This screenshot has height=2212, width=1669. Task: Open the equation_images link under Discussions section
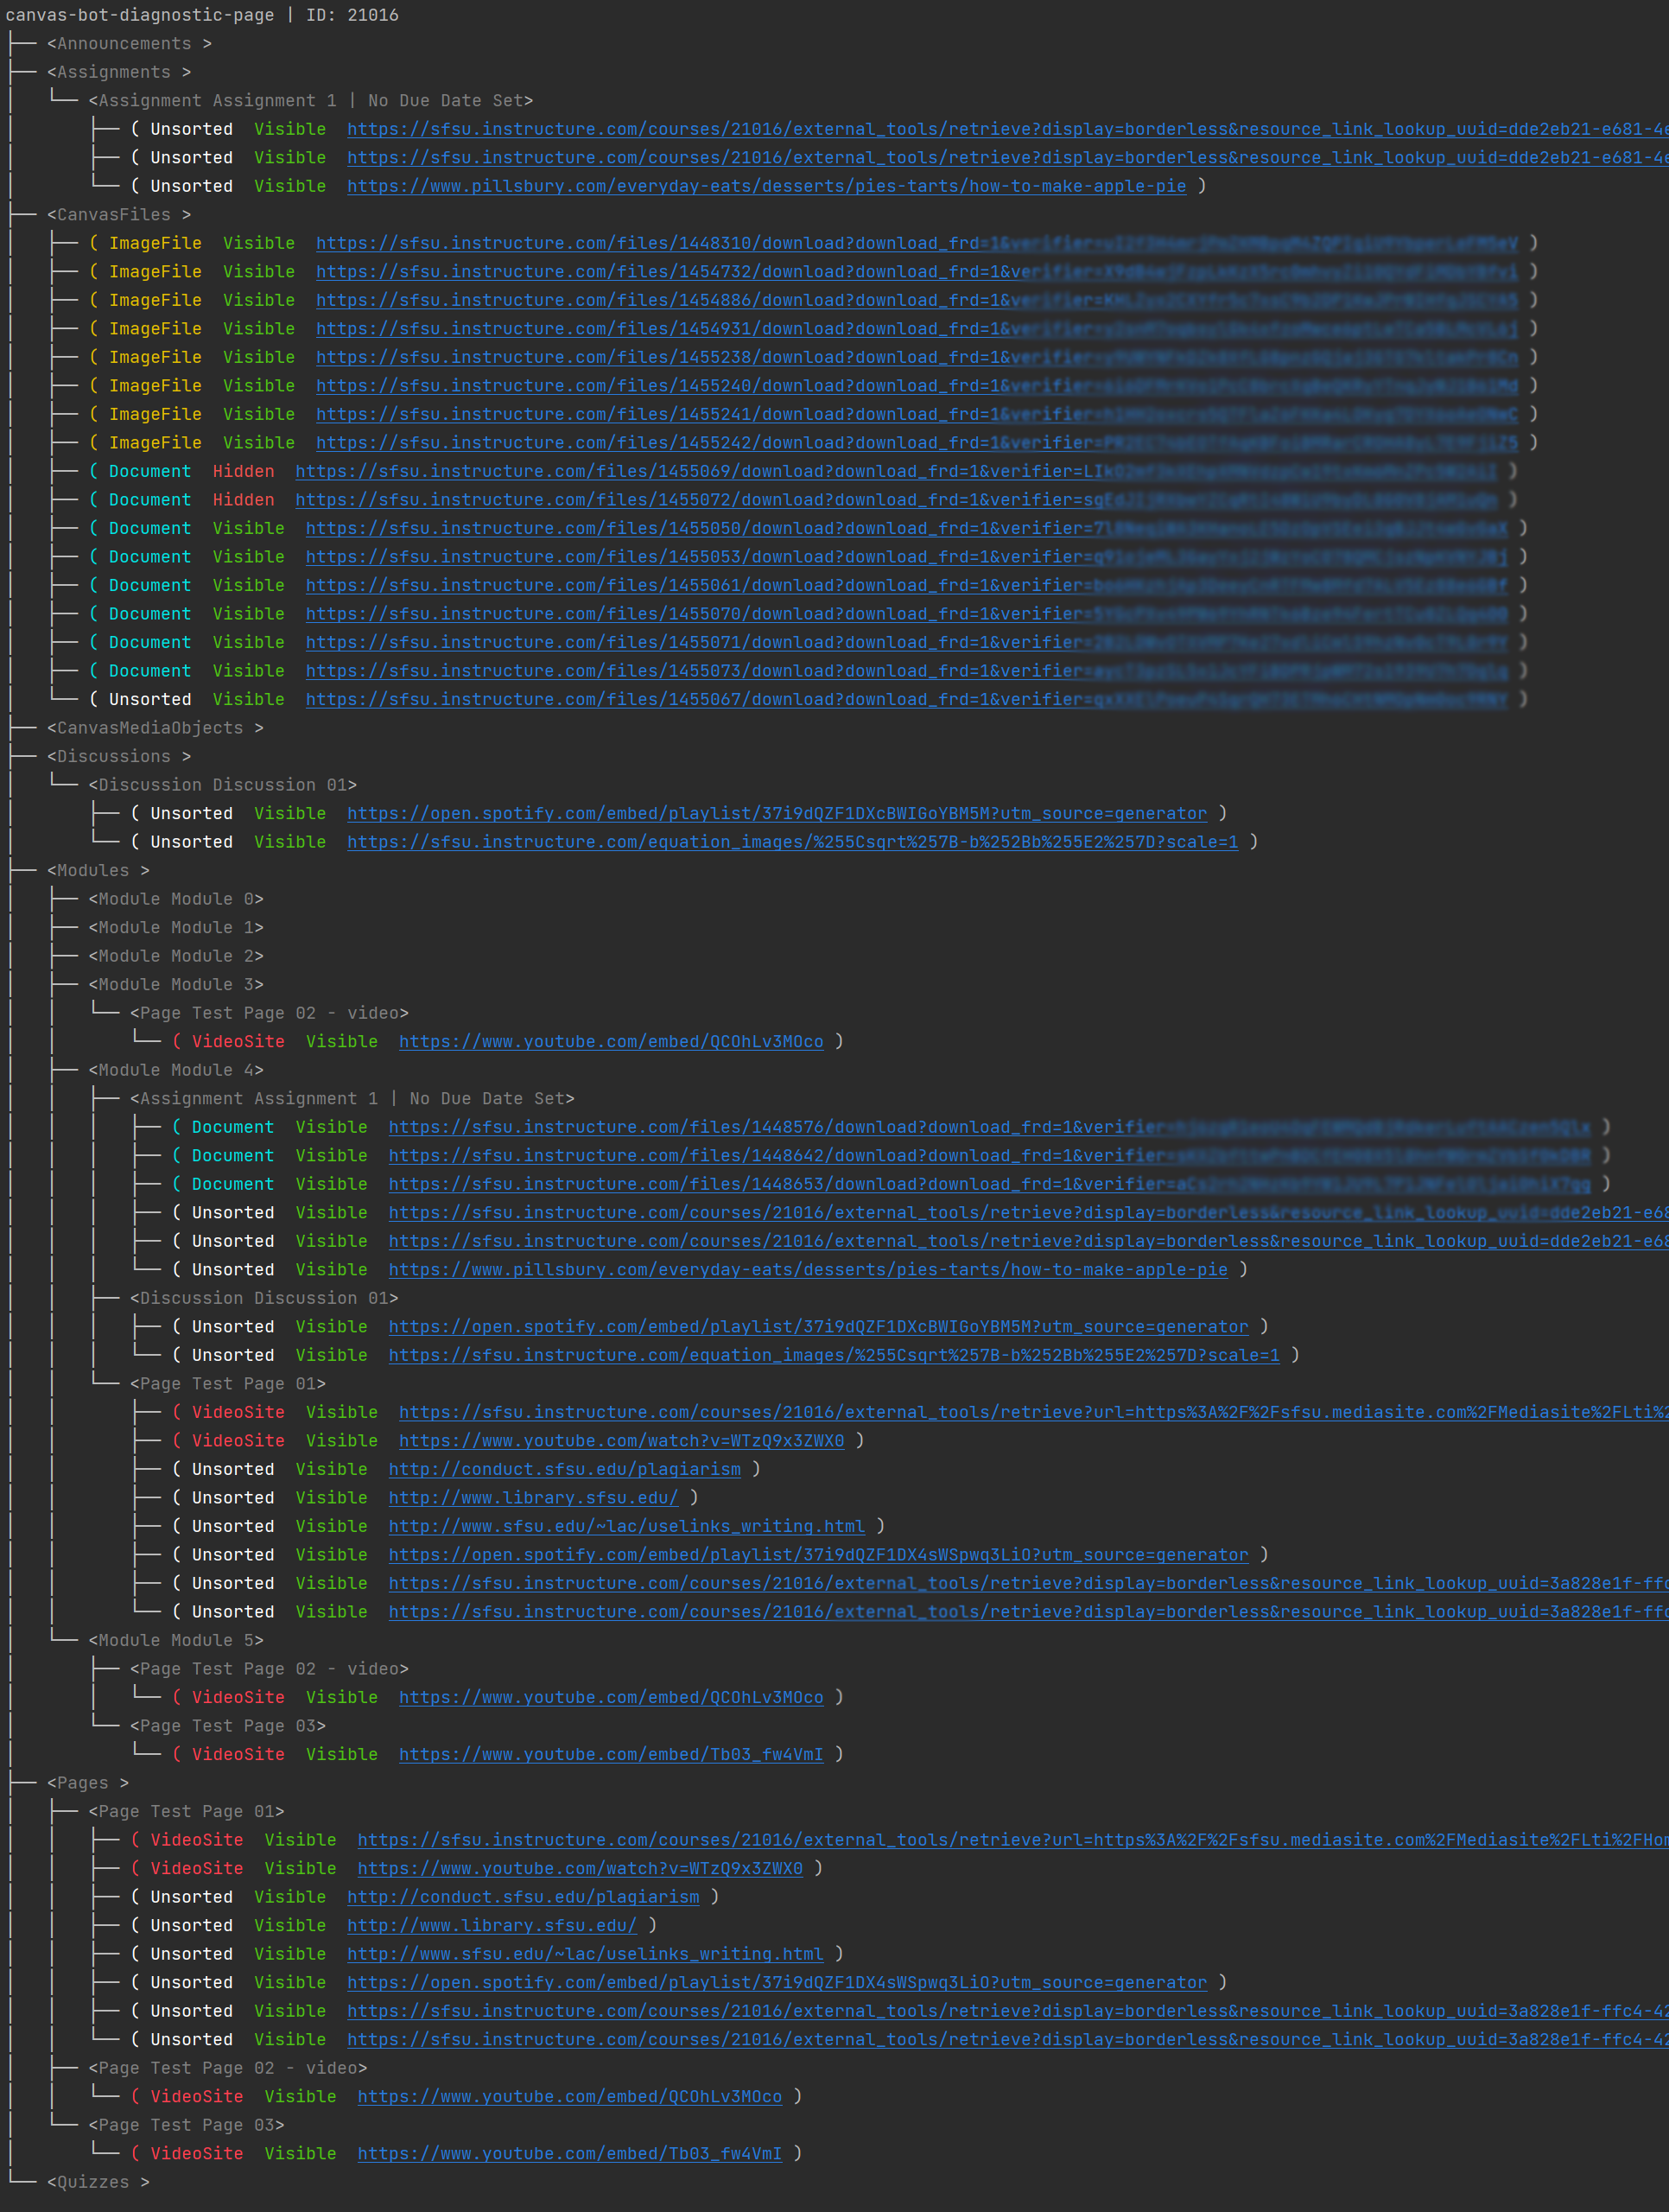(792, 842)
